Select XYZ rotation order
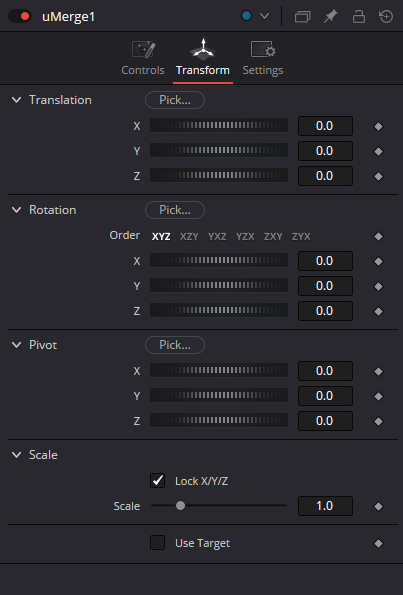 [x=161, y=236]
